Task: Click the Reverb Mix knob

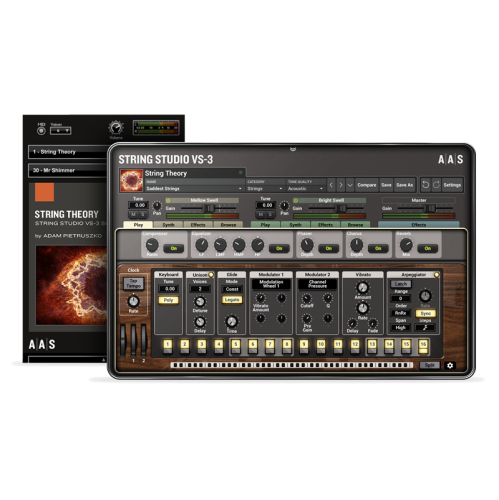Action: pos(406,245)
